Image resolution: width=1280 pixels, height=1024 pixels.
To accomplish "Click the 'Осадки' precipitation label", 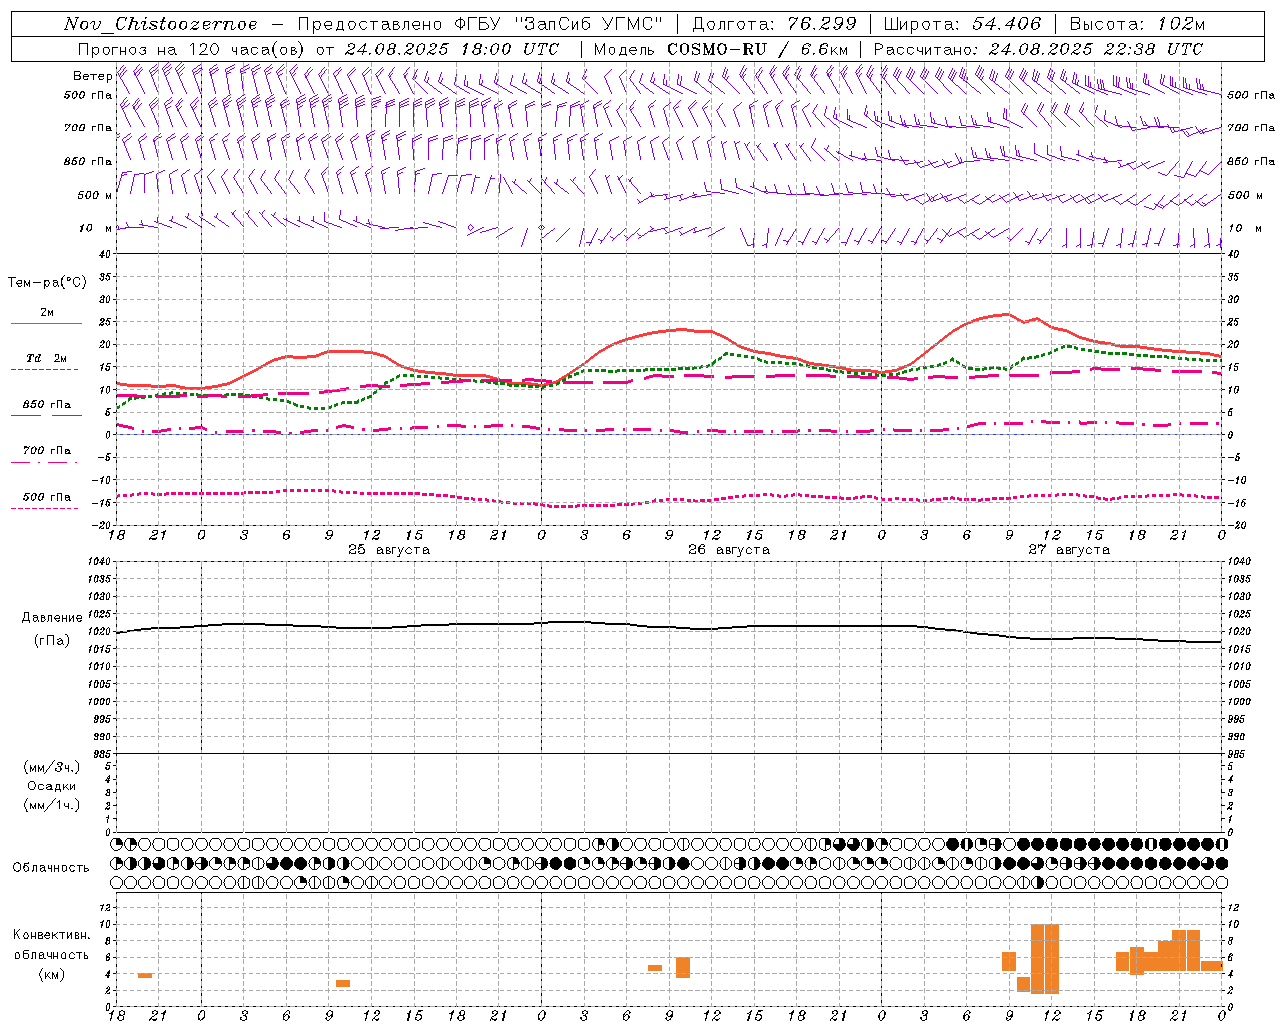I will coord(52,786).
